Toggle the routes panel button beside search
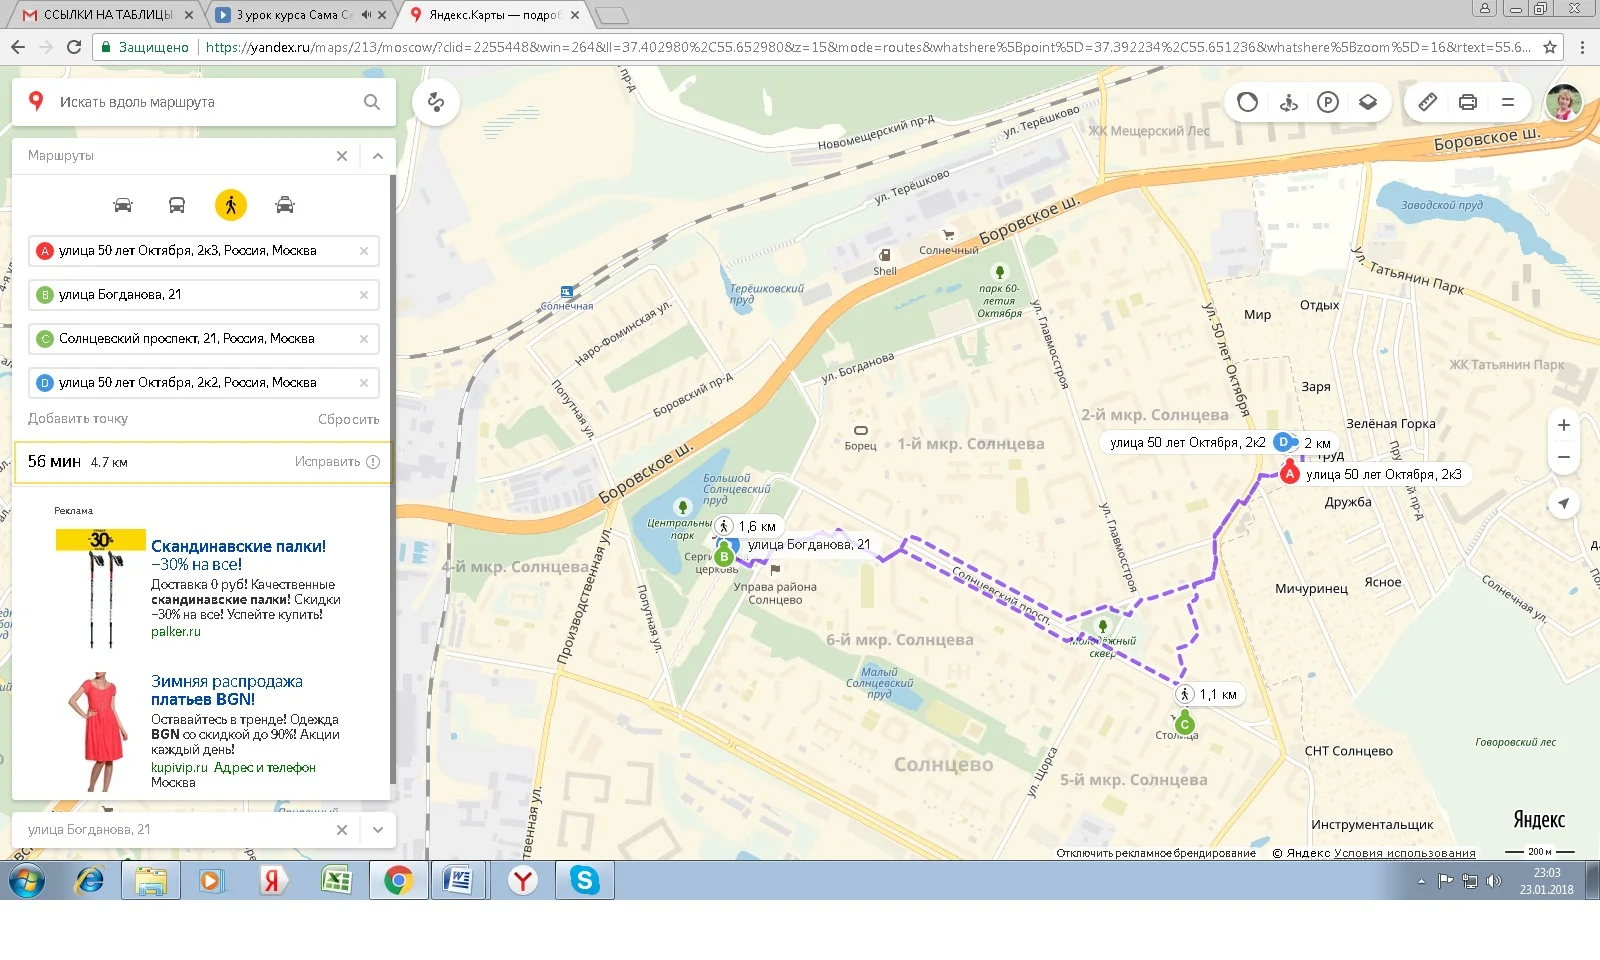 [x=436, y=102]
